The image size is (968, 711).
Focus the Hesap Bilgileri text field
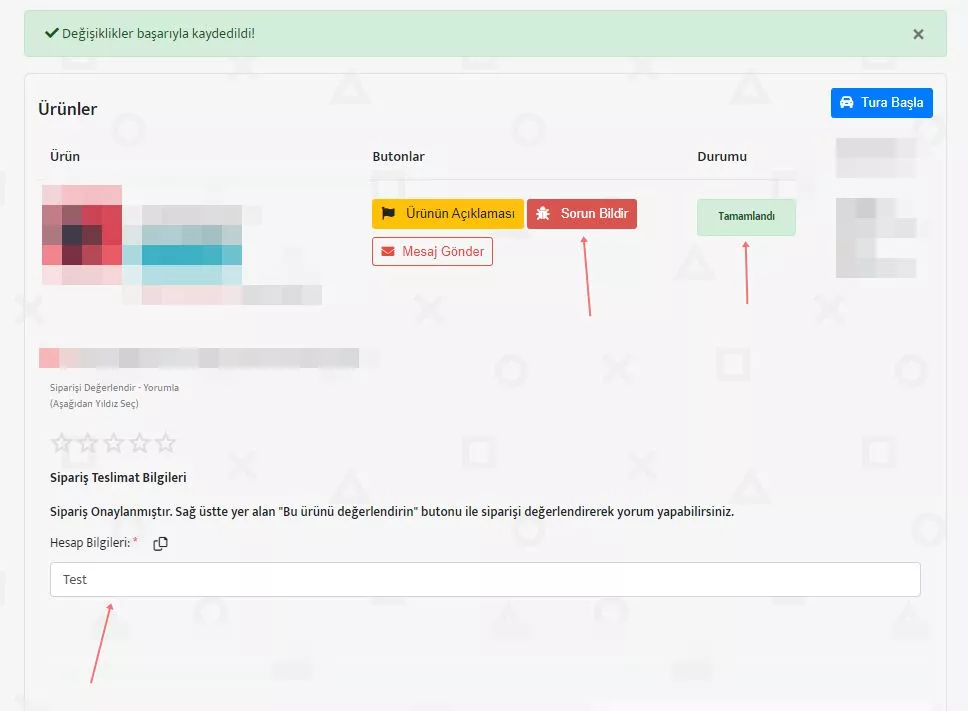coord(485,580)
